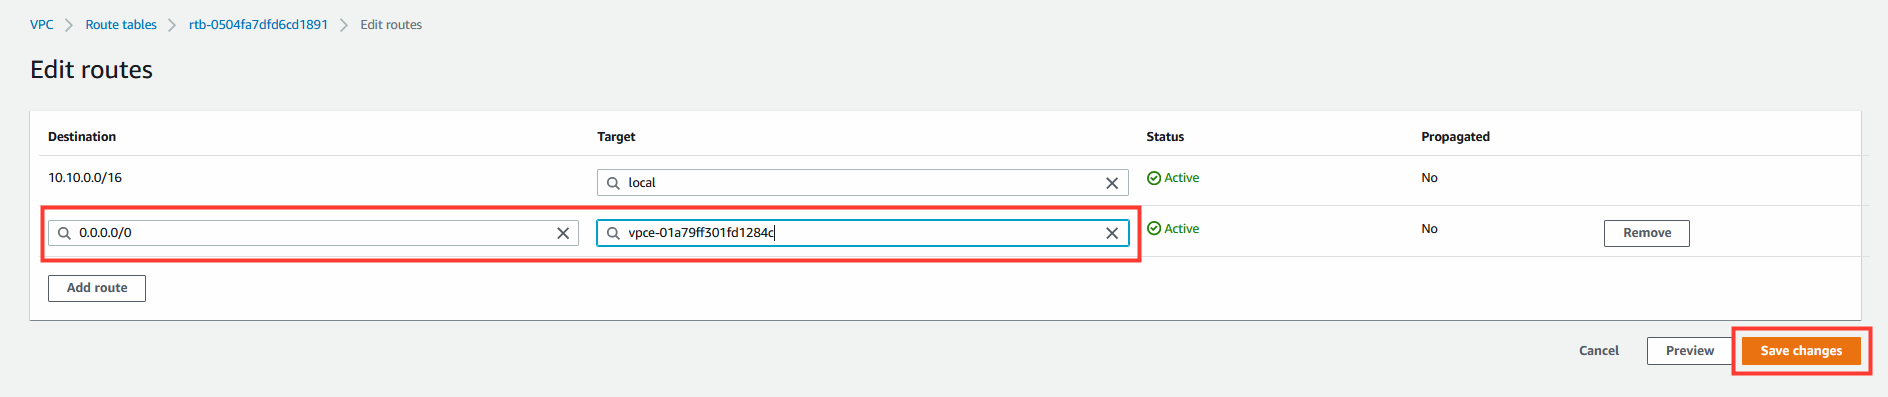Go to Route tables breadcrumb
Screen dimensions: 1888x397
[x=121, y=25]
